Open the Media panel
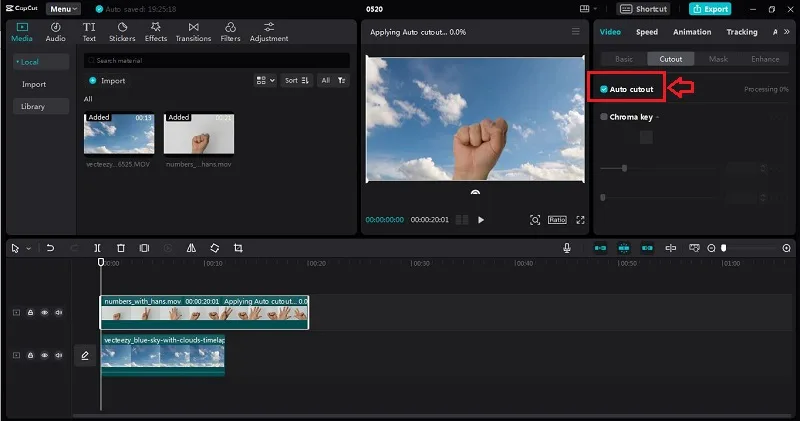 click(21, 32)
